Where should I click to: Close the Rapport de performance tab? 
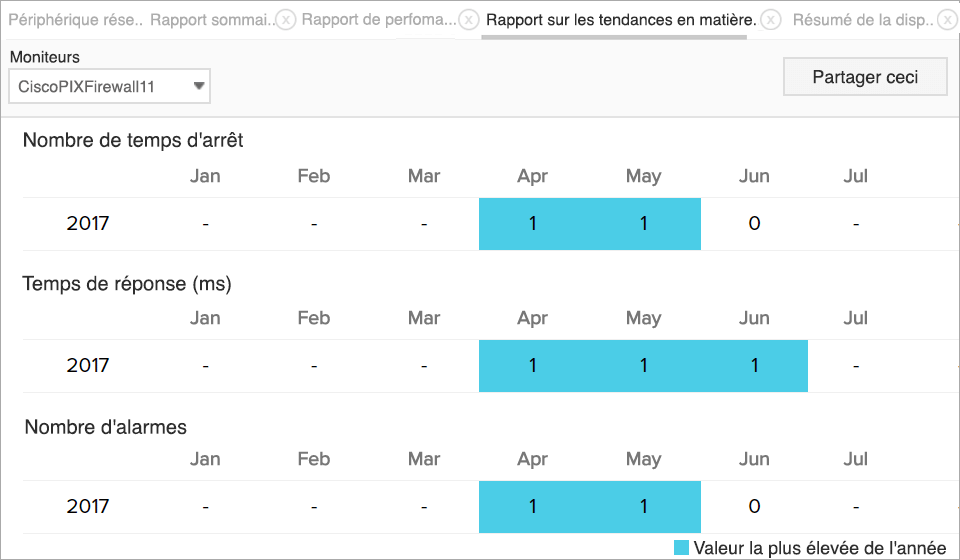[469, 20]
